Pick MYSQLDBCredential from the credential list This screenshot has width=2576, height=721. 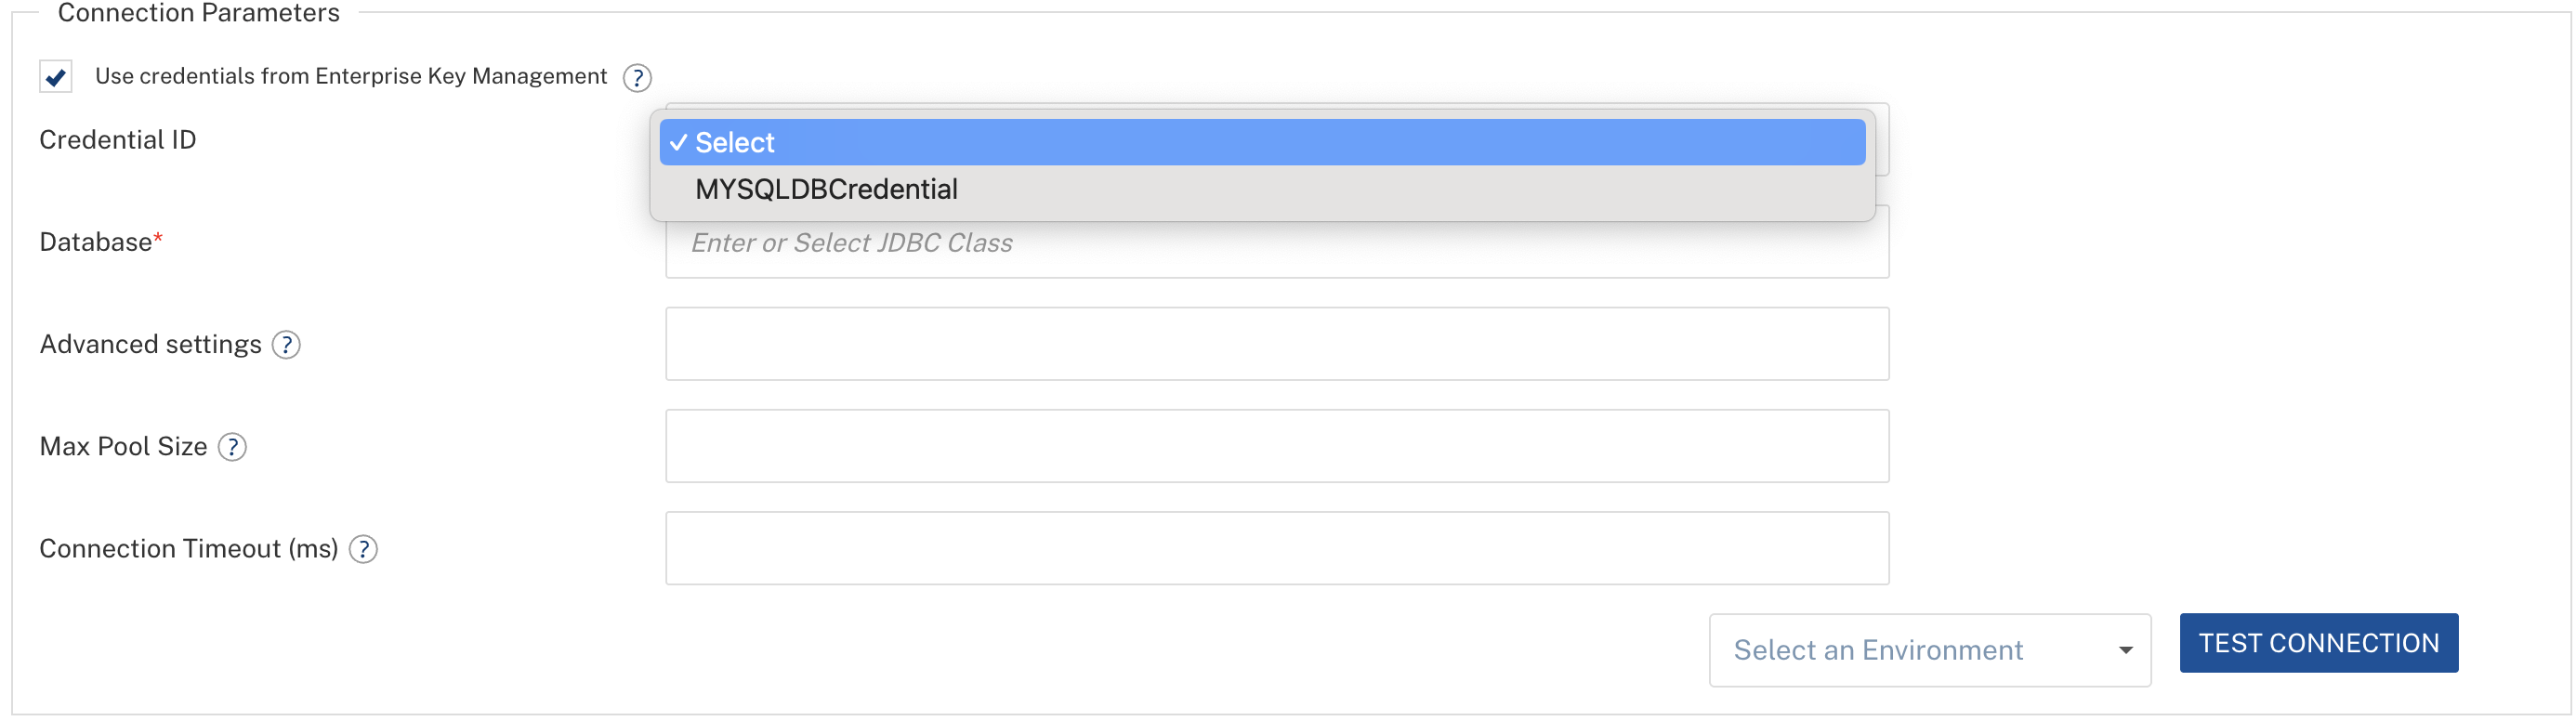pyautogui.click(x=826, y=189)
